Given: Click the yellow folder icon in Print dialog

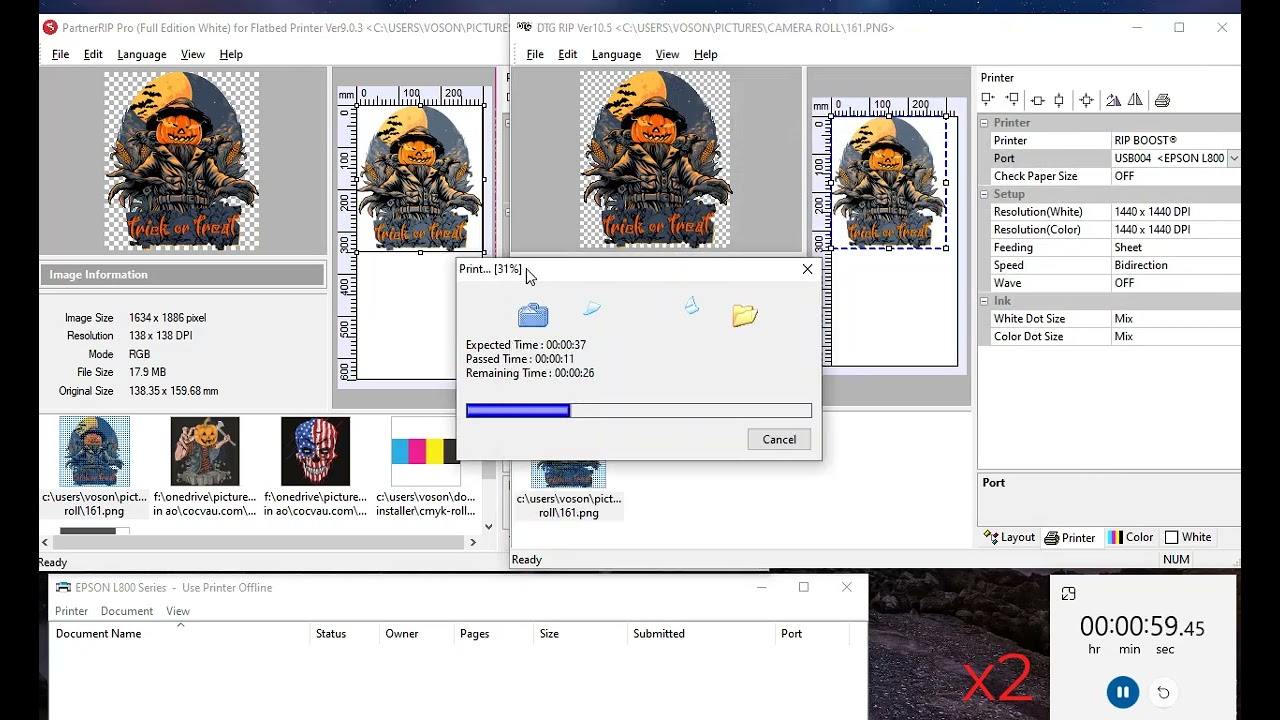Looking at the screenshot, I should [x=745, y=315].
